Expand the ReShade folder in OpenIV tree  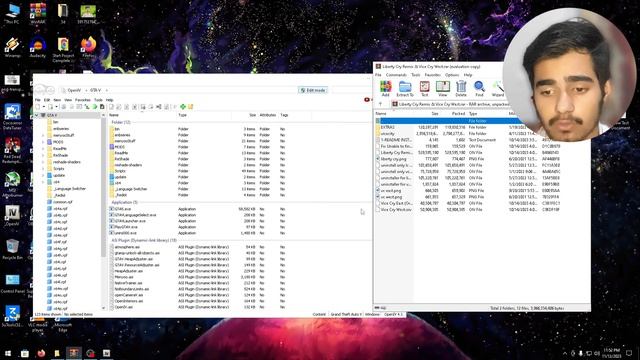click(43, 156)
